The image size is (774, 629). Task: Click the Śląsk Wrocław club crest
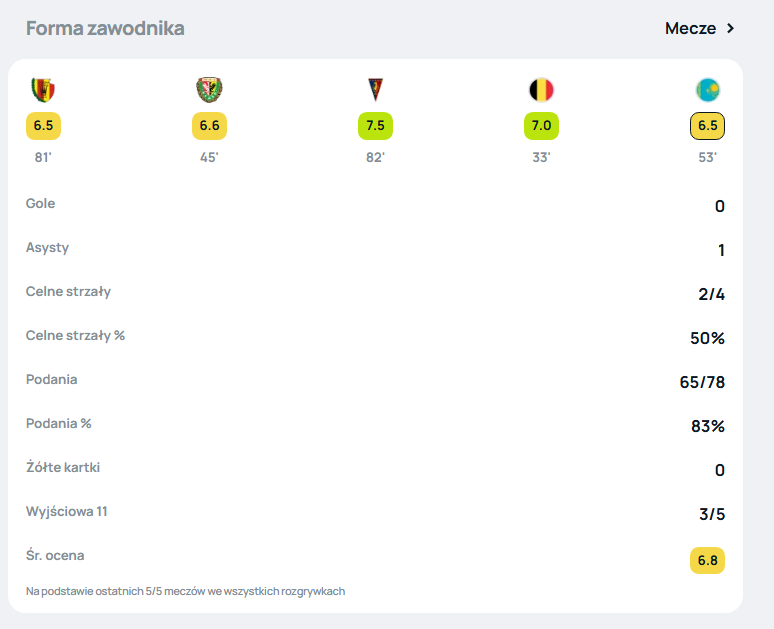209,90
